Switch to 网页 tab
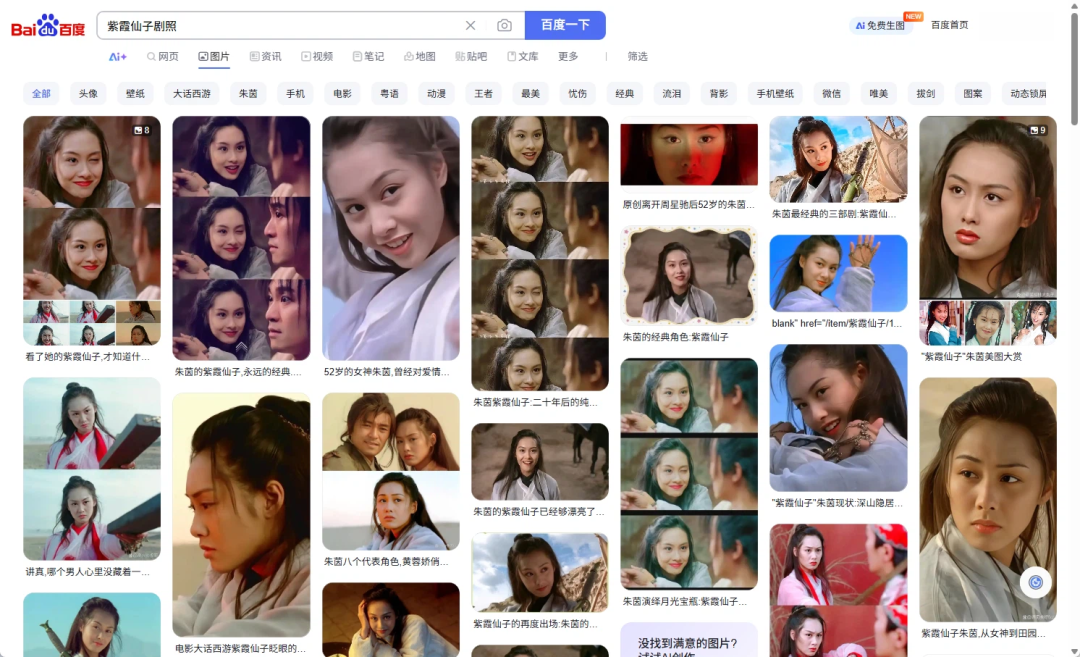This screenshot has height=657, width=1080. pos(163,56)
